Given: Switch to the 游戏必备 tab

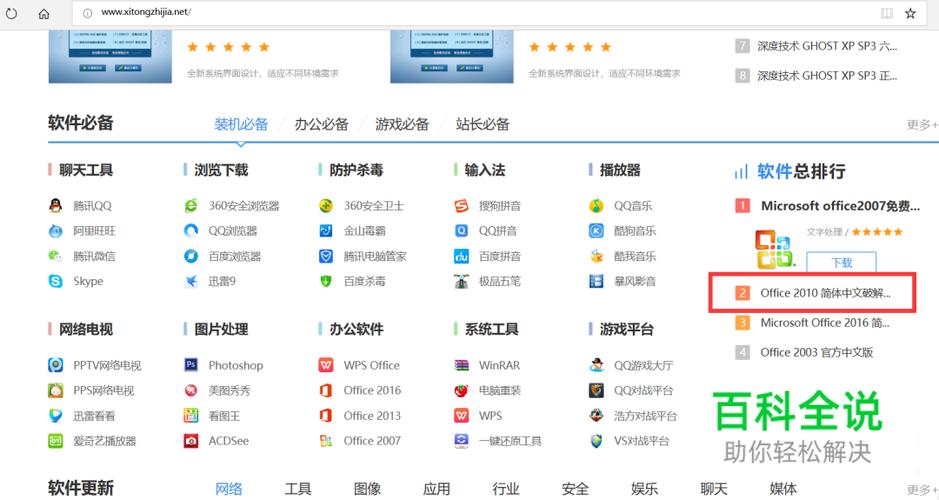Looking at the screenshot, I should (x=402, y=124).
